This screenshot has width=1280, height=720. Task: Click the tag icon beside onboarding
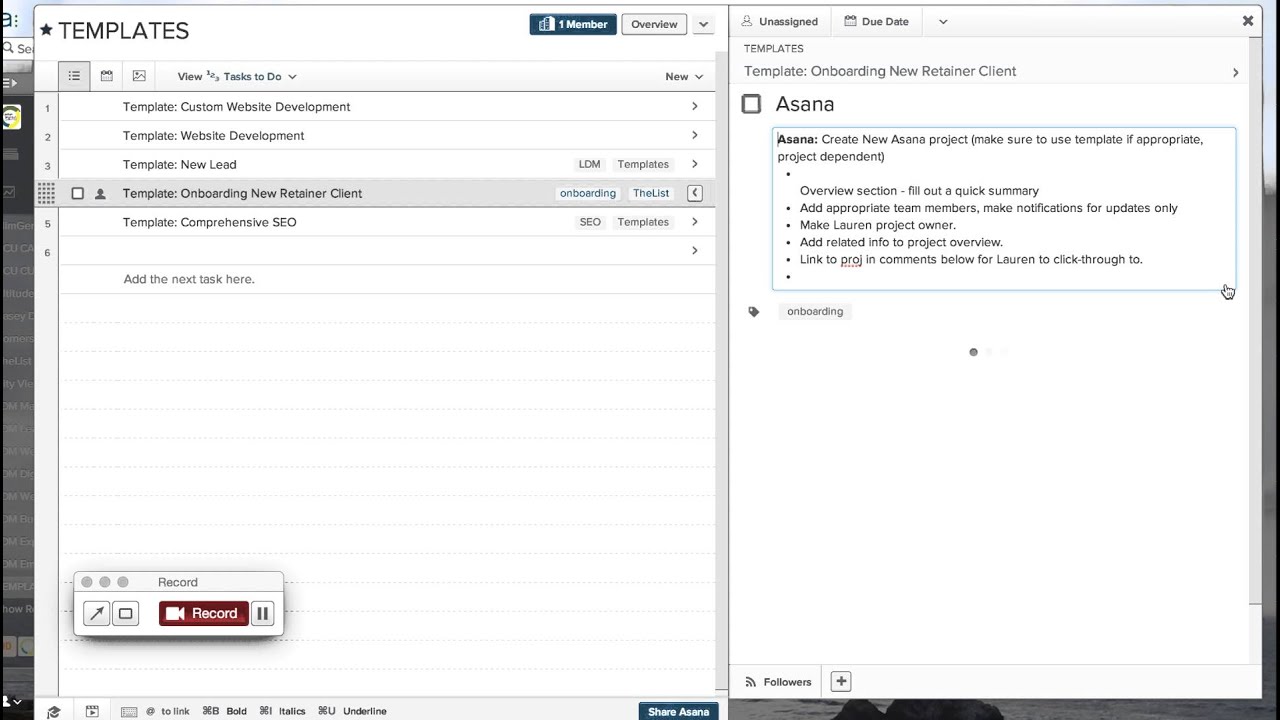point(754,312)
